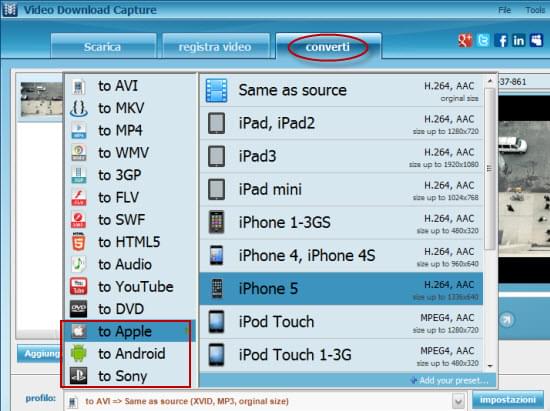Screen dimensions: 550x411
Task: Choose the YouTube format icon
Action: (x=79, y=287)
